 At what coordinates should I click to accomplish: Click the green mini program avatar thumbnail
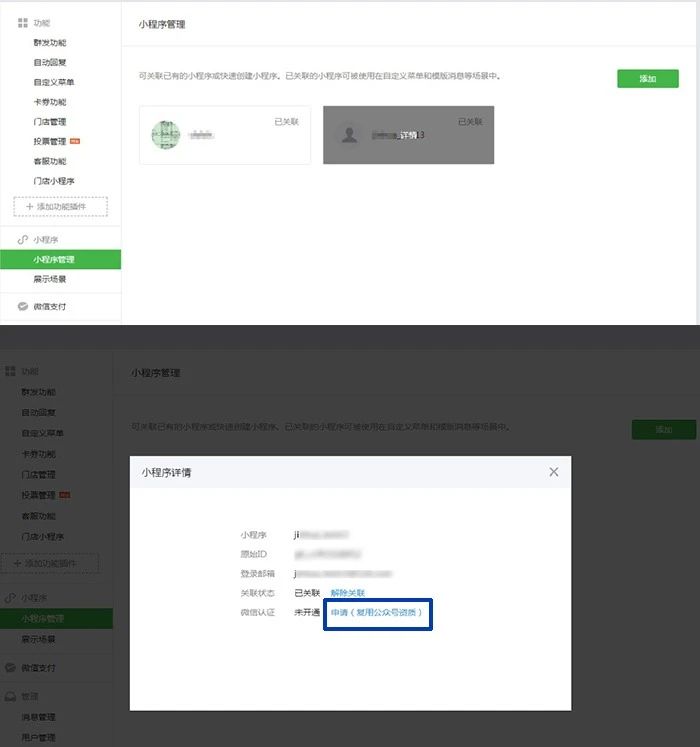(166, 135)
